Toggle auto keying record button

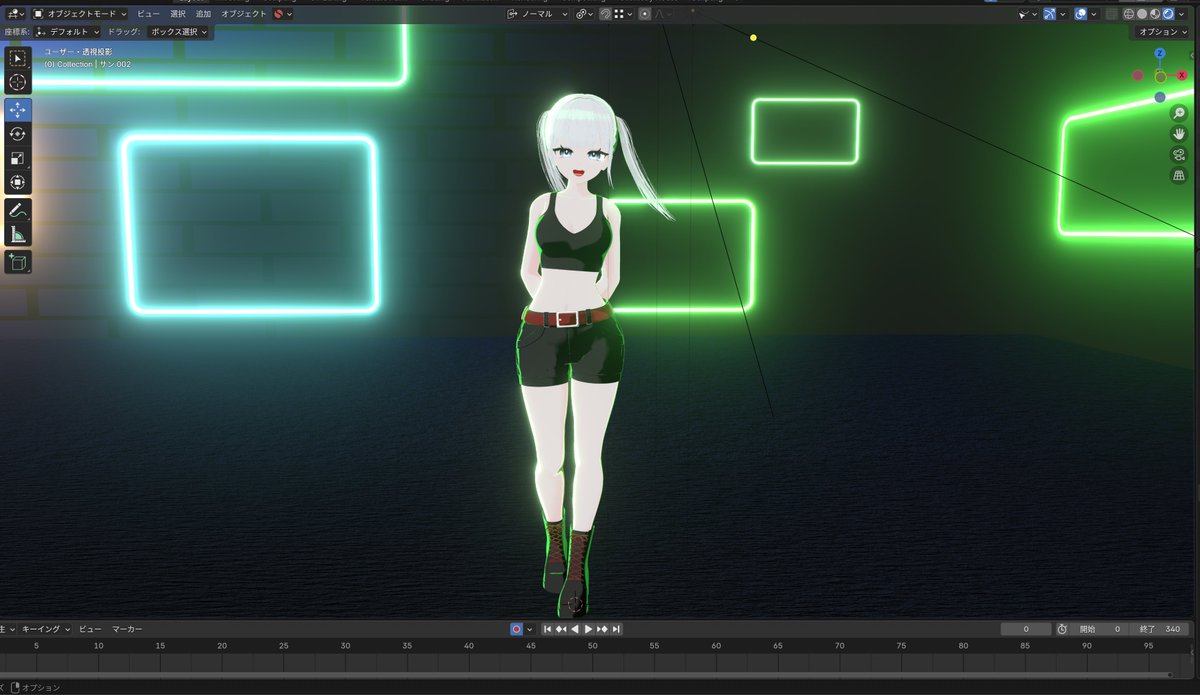[x=516, y=629]
